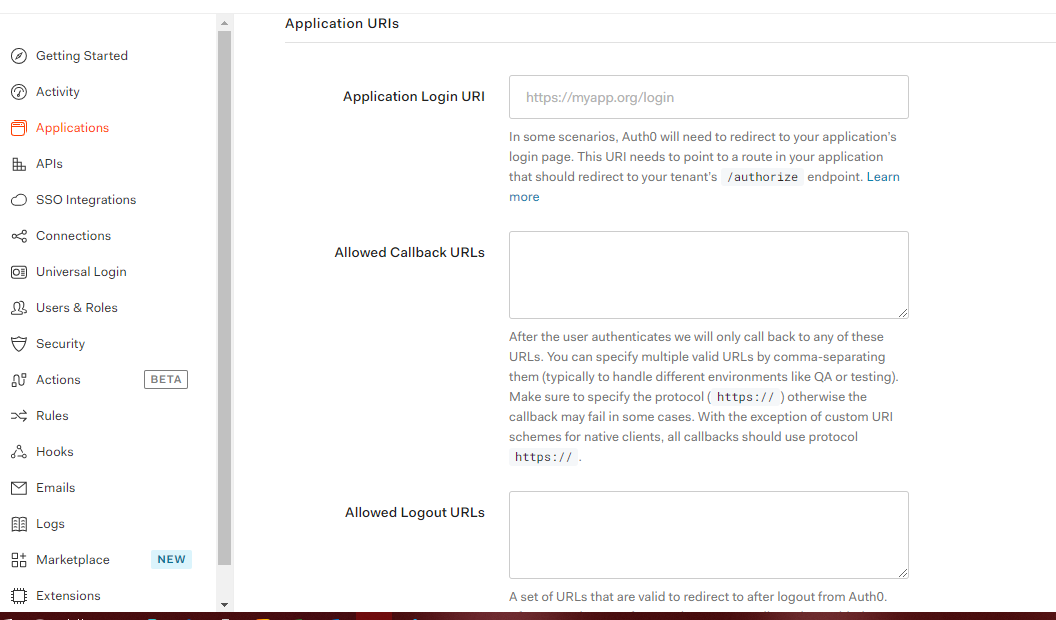The image size is (1056, 620).
Task: Open the Actions sidebar entry
Action: [x=58, y=380]
